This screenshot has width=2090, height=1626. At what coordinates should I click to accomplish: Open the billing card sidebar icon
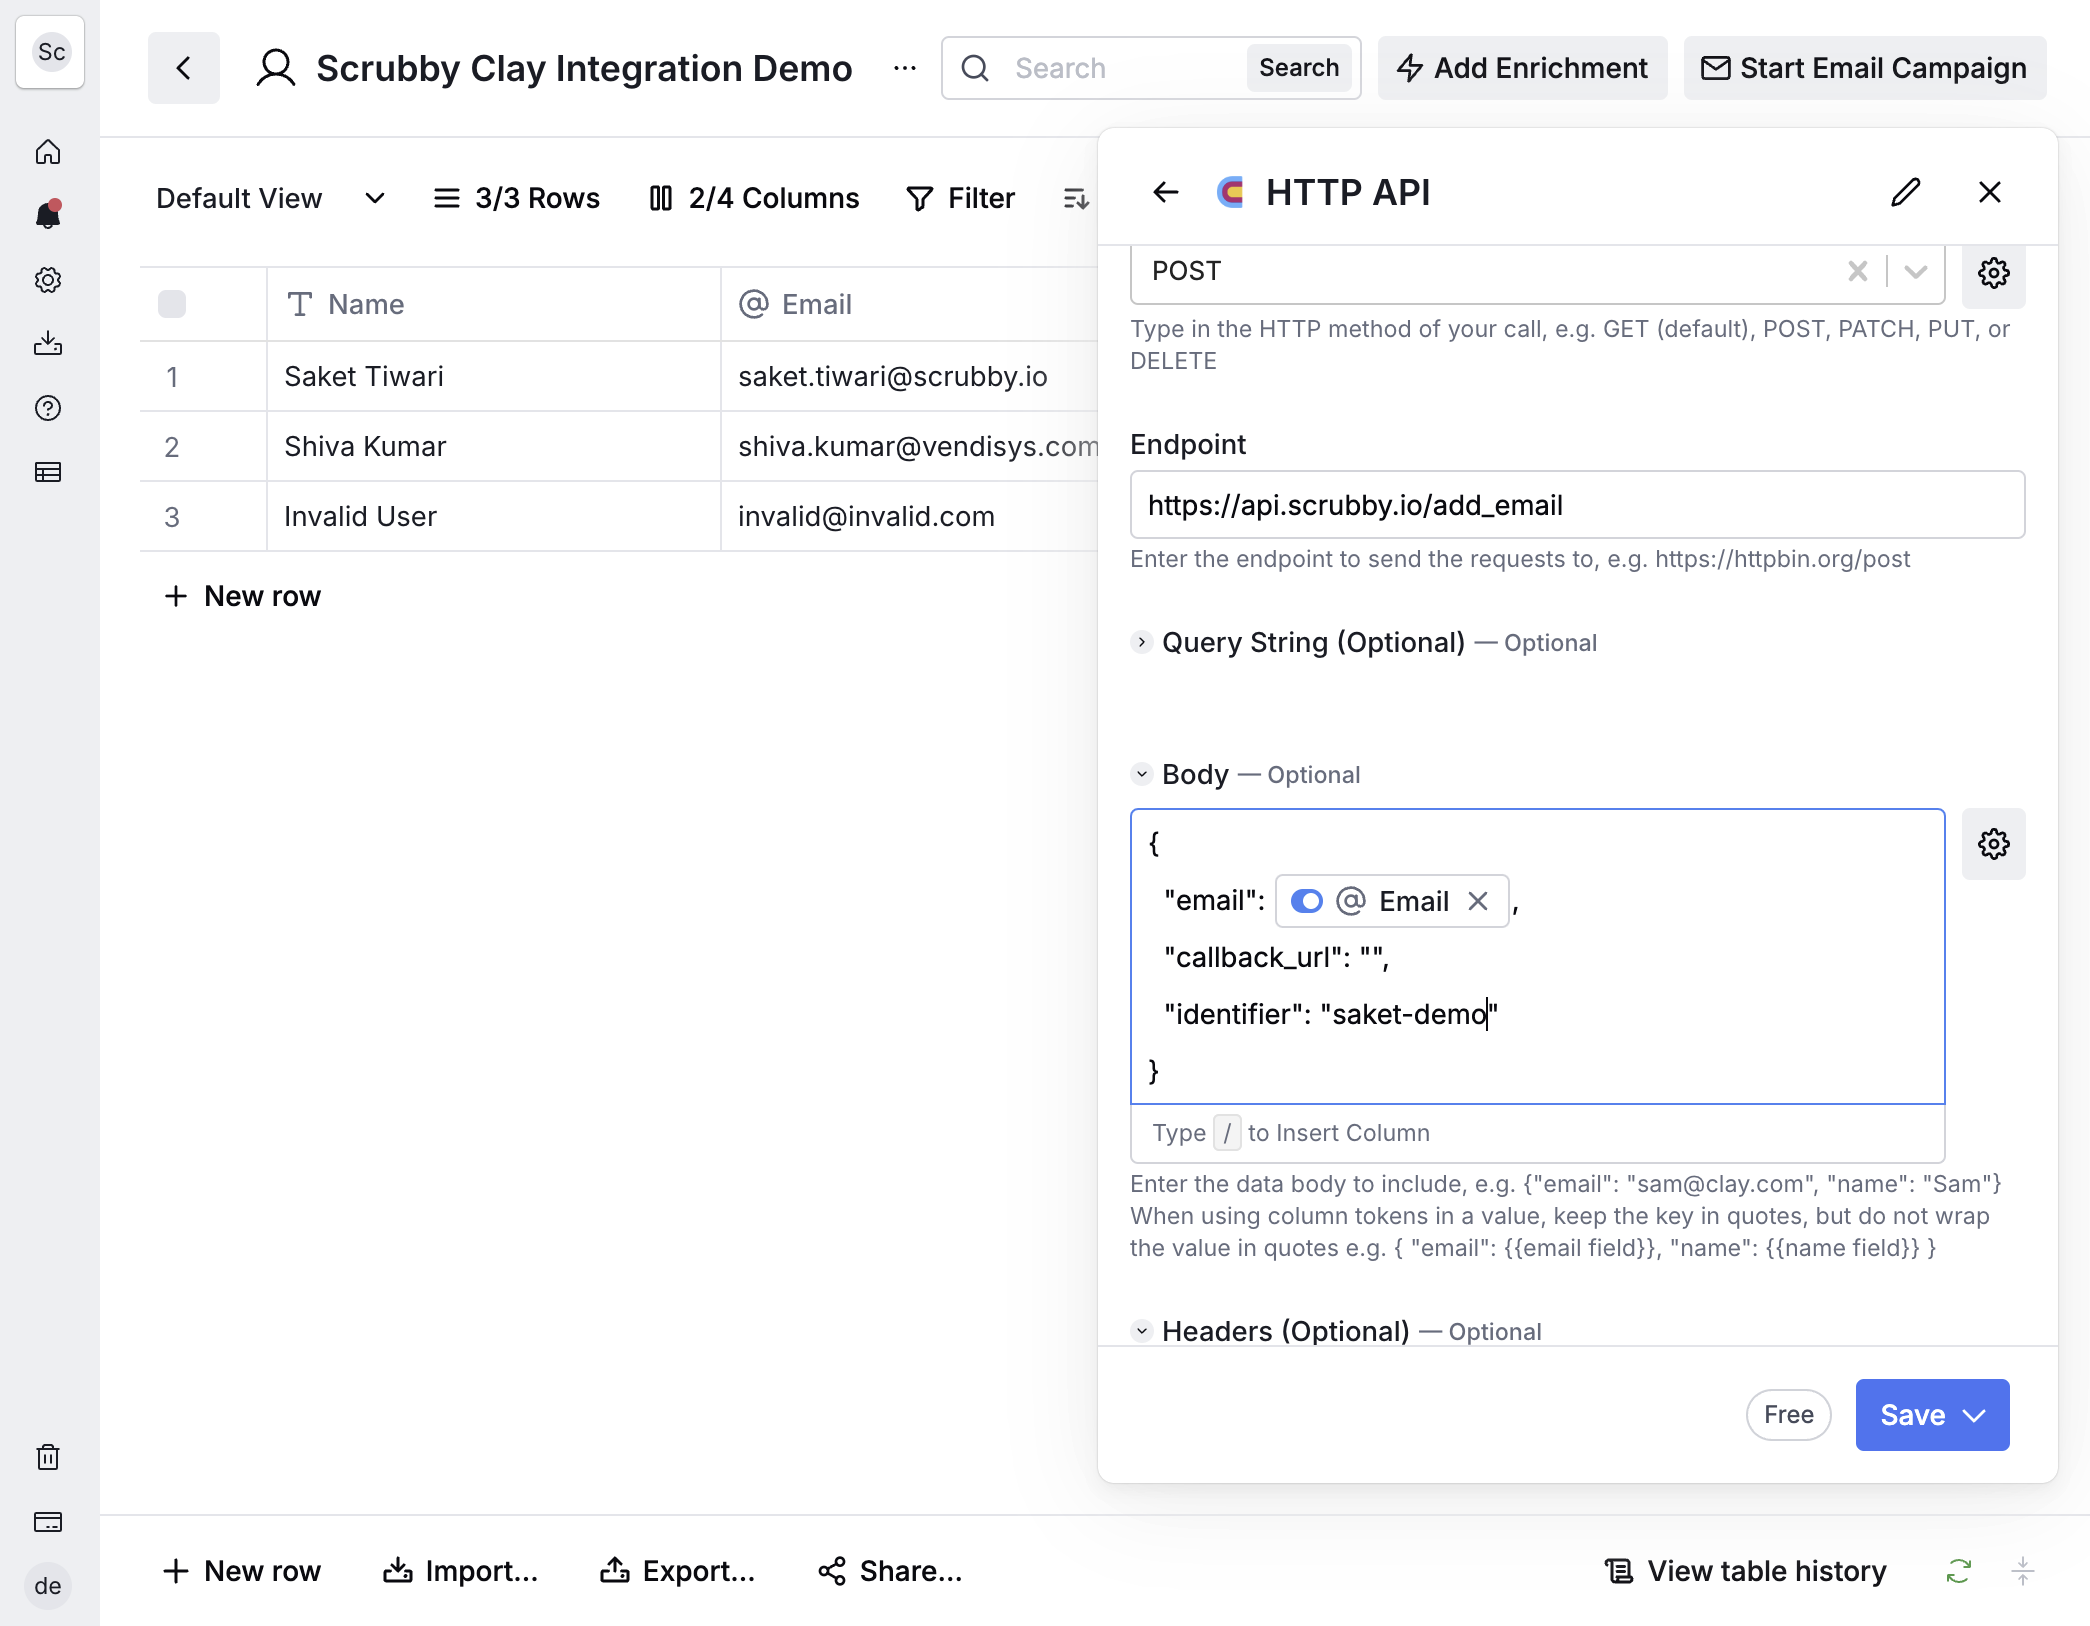48,1522
